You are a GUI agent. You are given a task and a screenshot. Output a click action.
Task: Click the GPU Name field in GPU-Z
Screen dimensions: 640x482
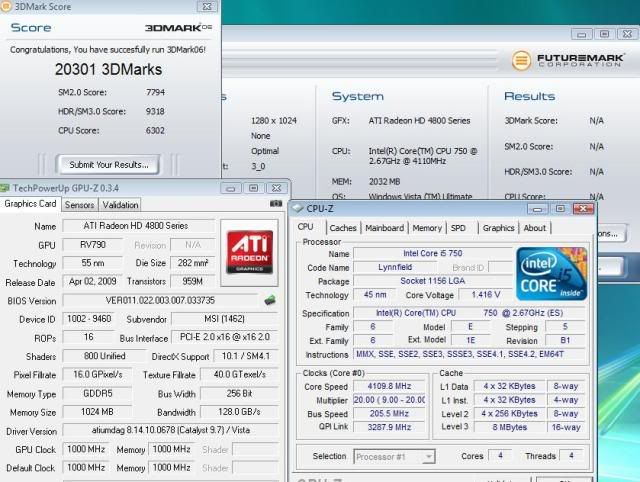click(140, 226)
